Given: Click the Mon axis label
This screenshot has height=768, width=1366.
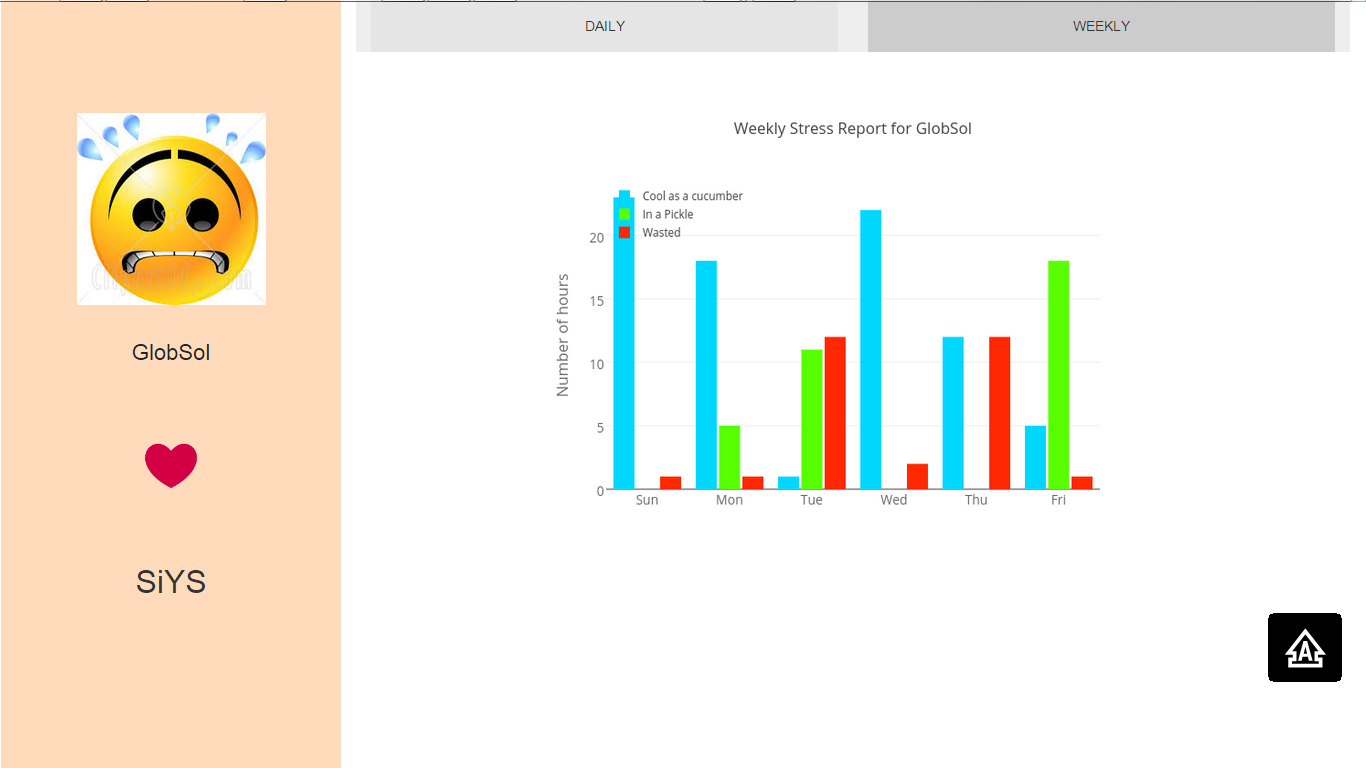Looking at the screenshot, I should (729, 500).
